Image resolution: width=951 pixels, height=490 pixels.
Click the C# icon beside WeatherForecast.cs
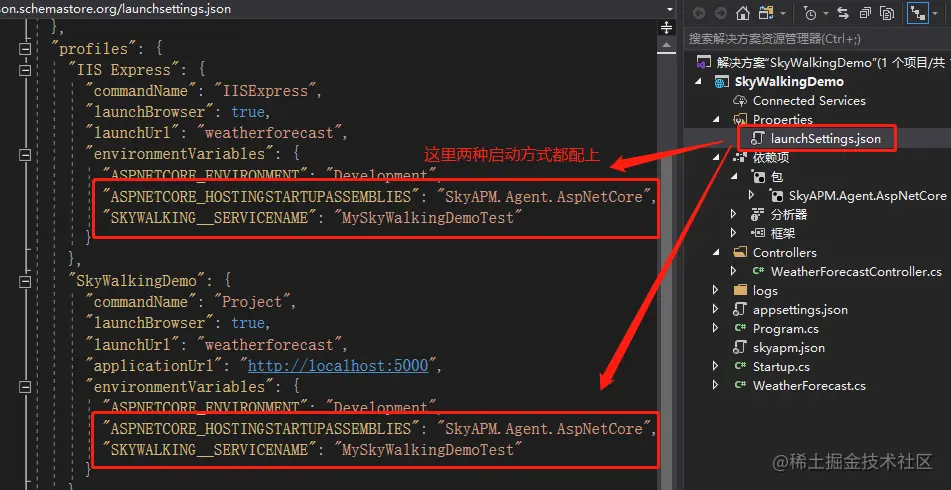coord(740,386)
